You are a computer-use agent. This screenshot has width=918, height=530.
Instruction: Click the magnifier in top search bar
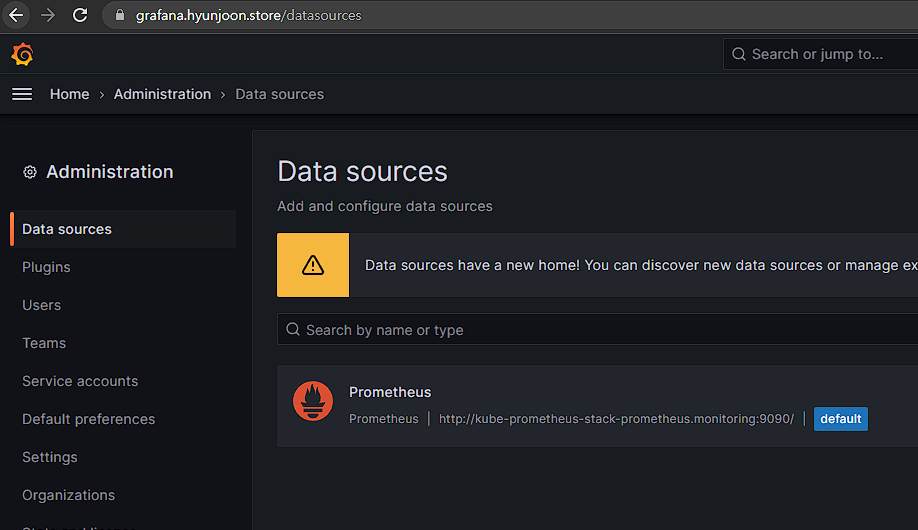click(x=739, y=54)
